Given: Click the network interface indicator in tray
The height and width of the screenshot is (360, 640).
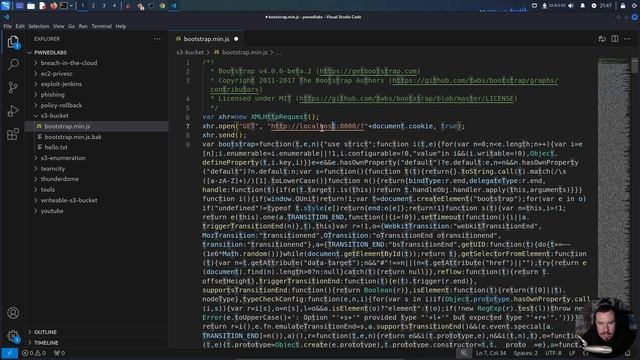Looking at the screenshot, I should point(554,6).
